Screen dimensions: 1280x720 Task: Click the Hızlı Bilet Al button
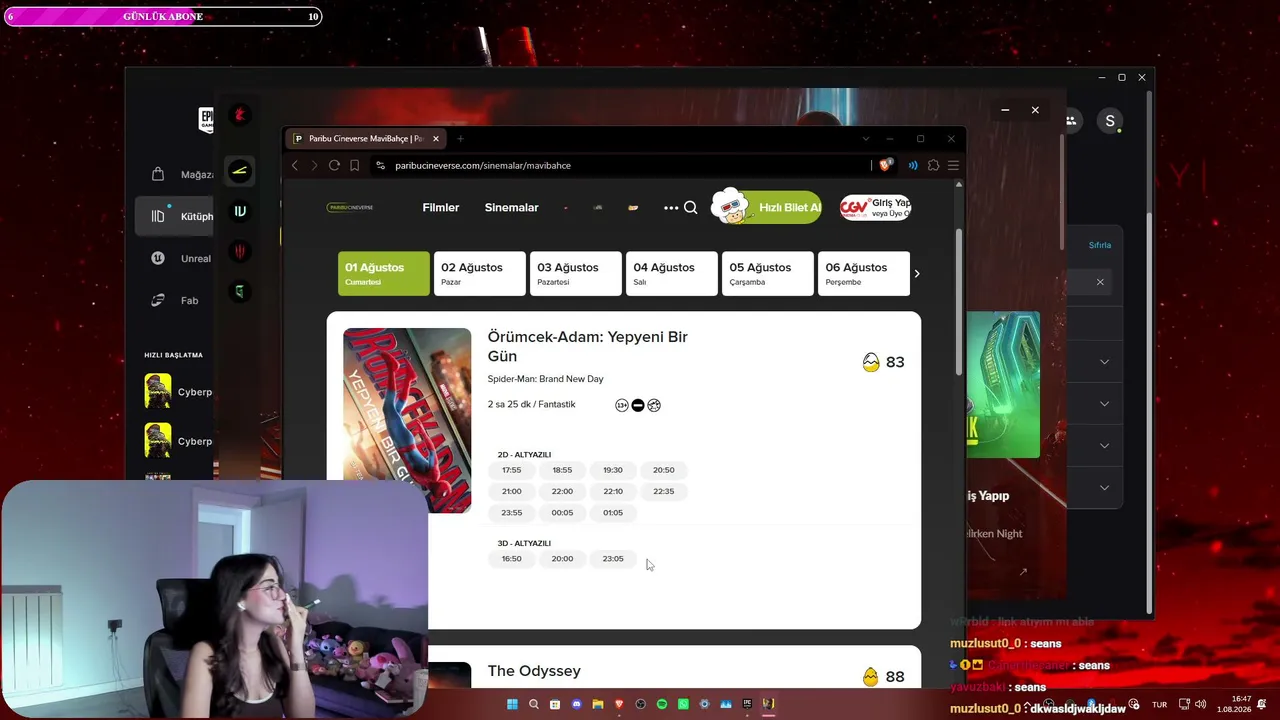coord(767,207)
